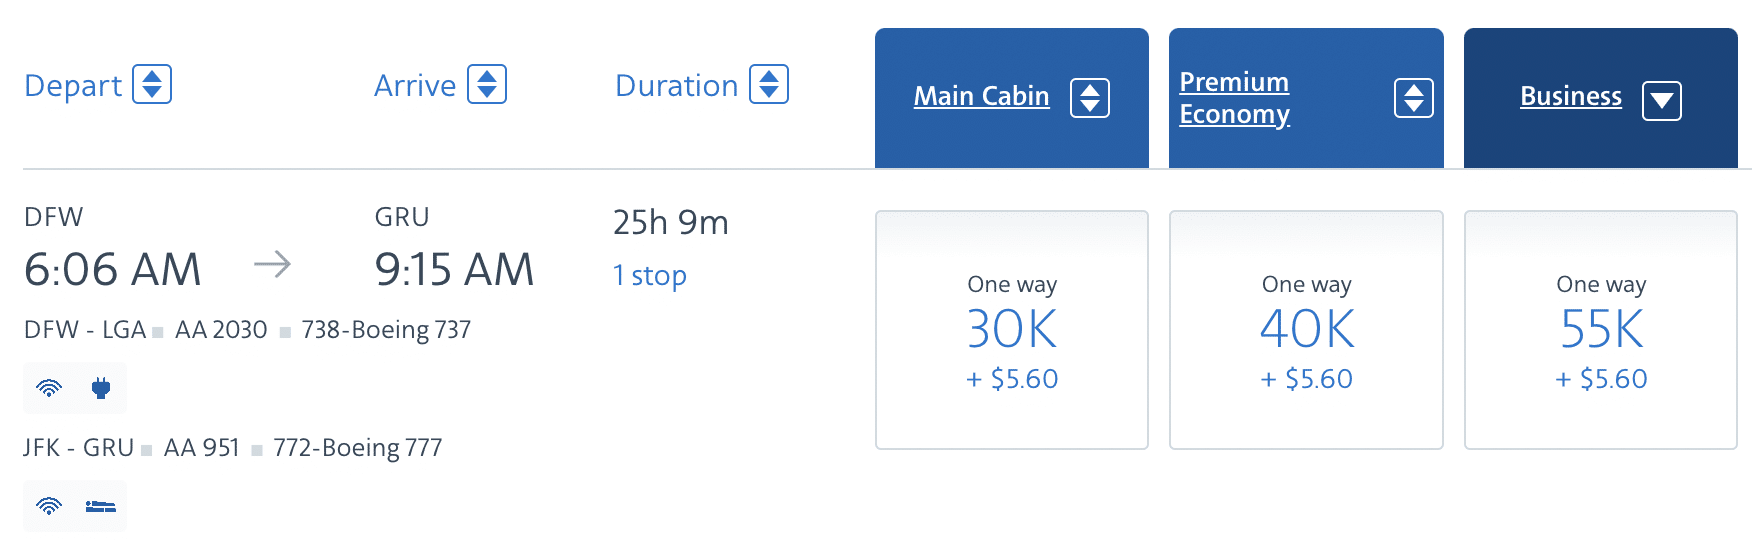The width and height of the screenshot is (1752, 540).
Task: Toggle Main Cabin price sort icon
Action: pos(1090,98)
